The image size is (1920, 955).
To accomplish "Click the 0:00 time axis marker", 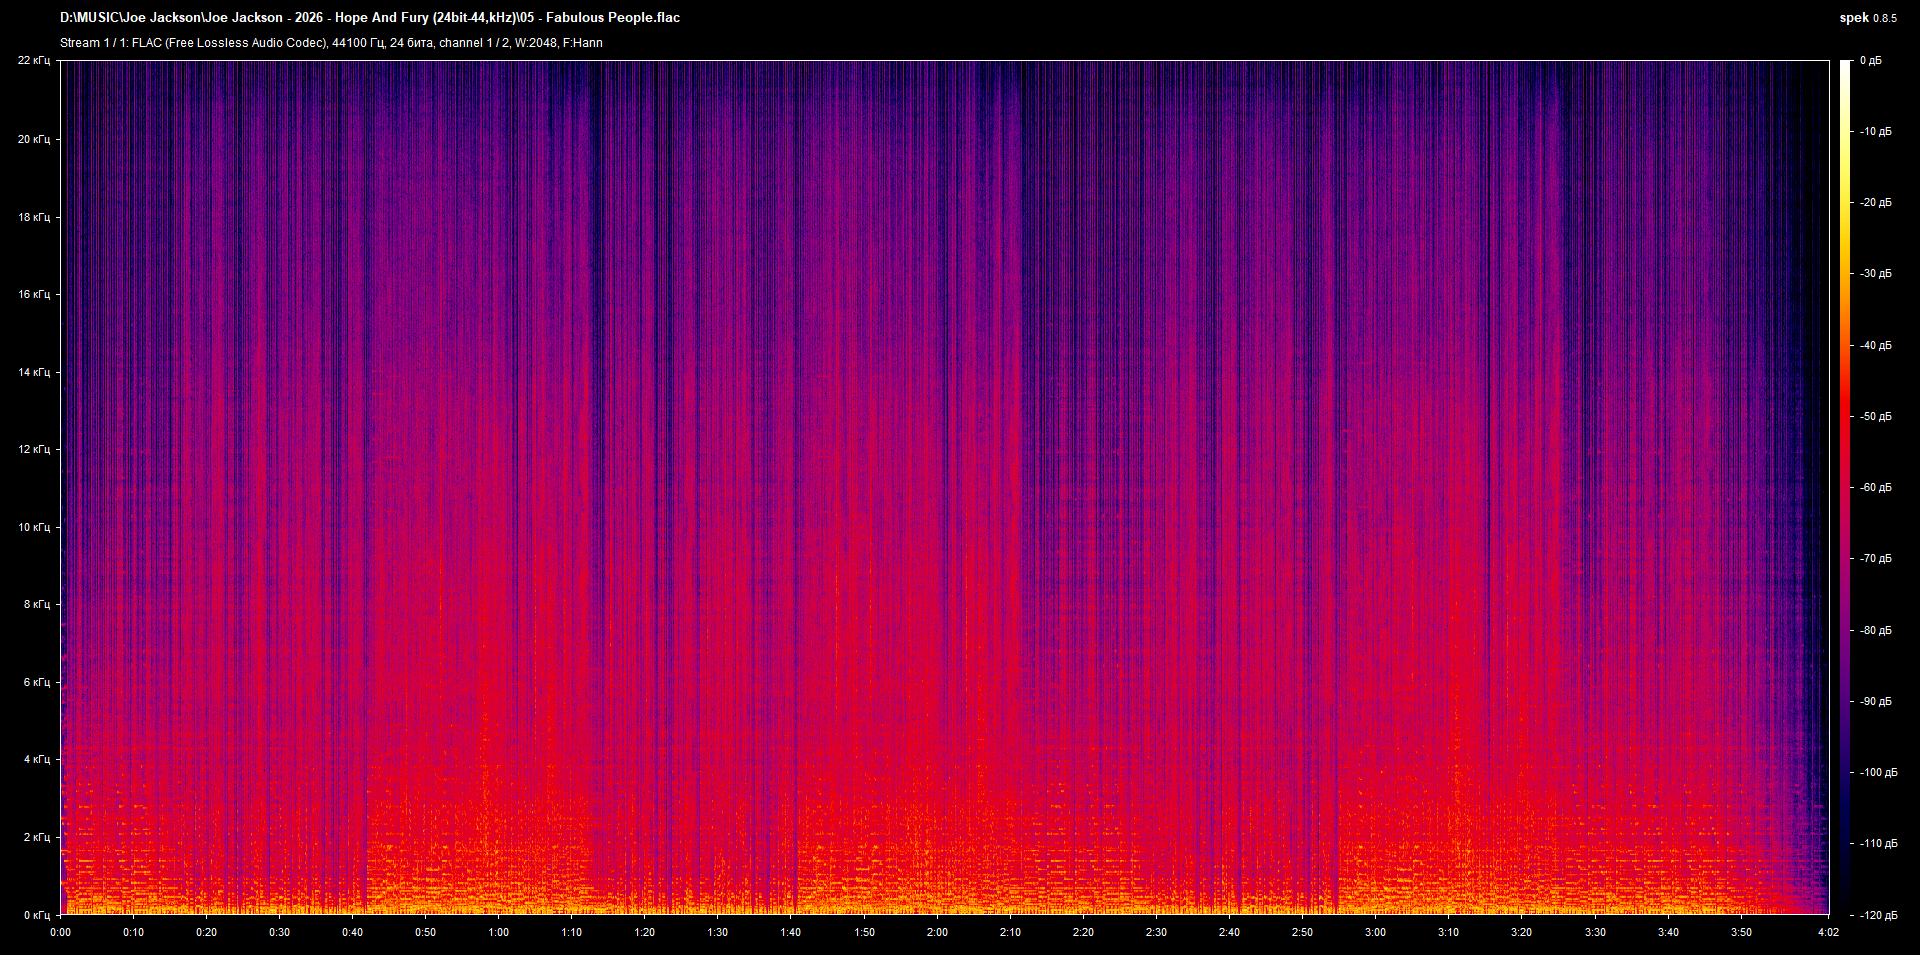I will 60,932.
